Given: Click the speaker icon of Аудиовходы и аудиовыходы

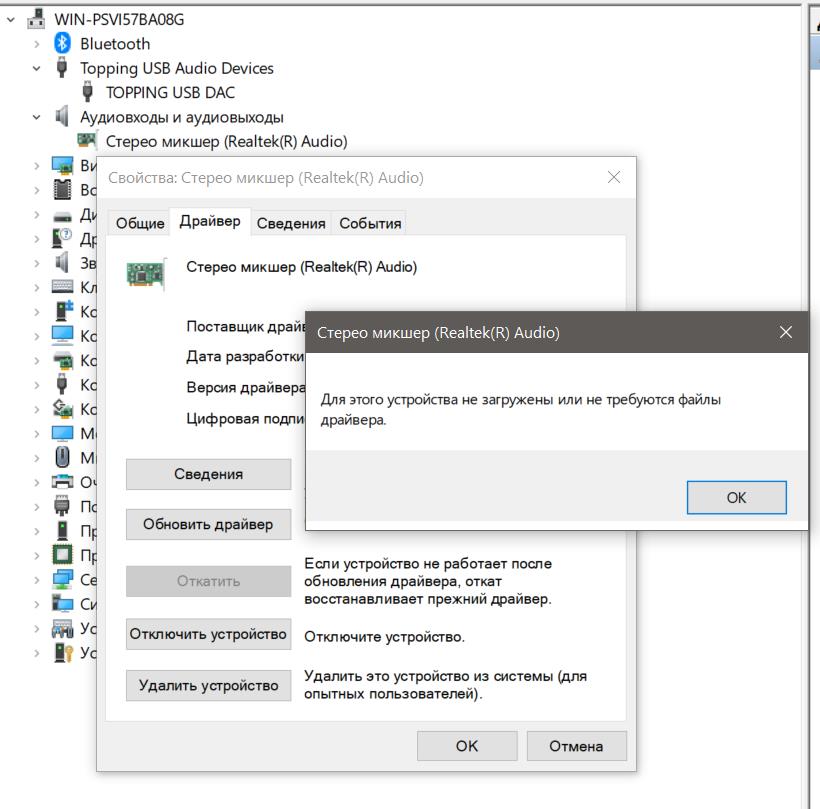Looking at the screenshot, I should (62, 116).
